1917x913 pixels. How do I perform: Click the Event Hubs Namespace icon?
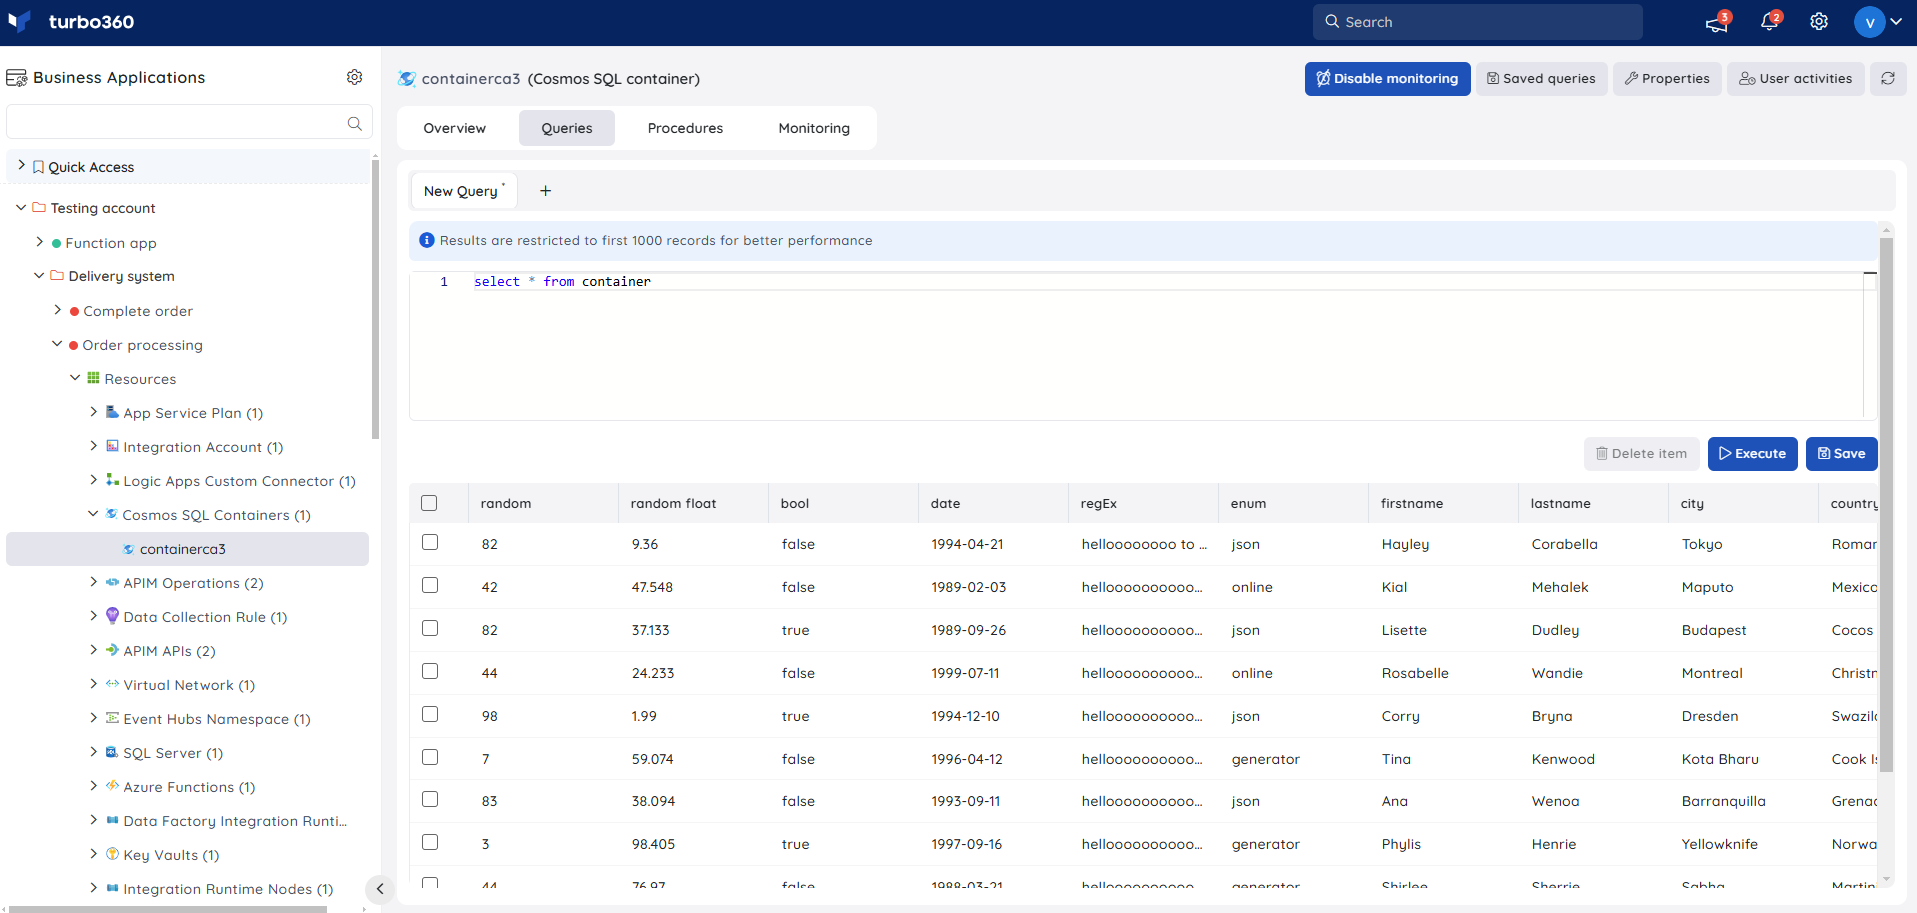112,718
